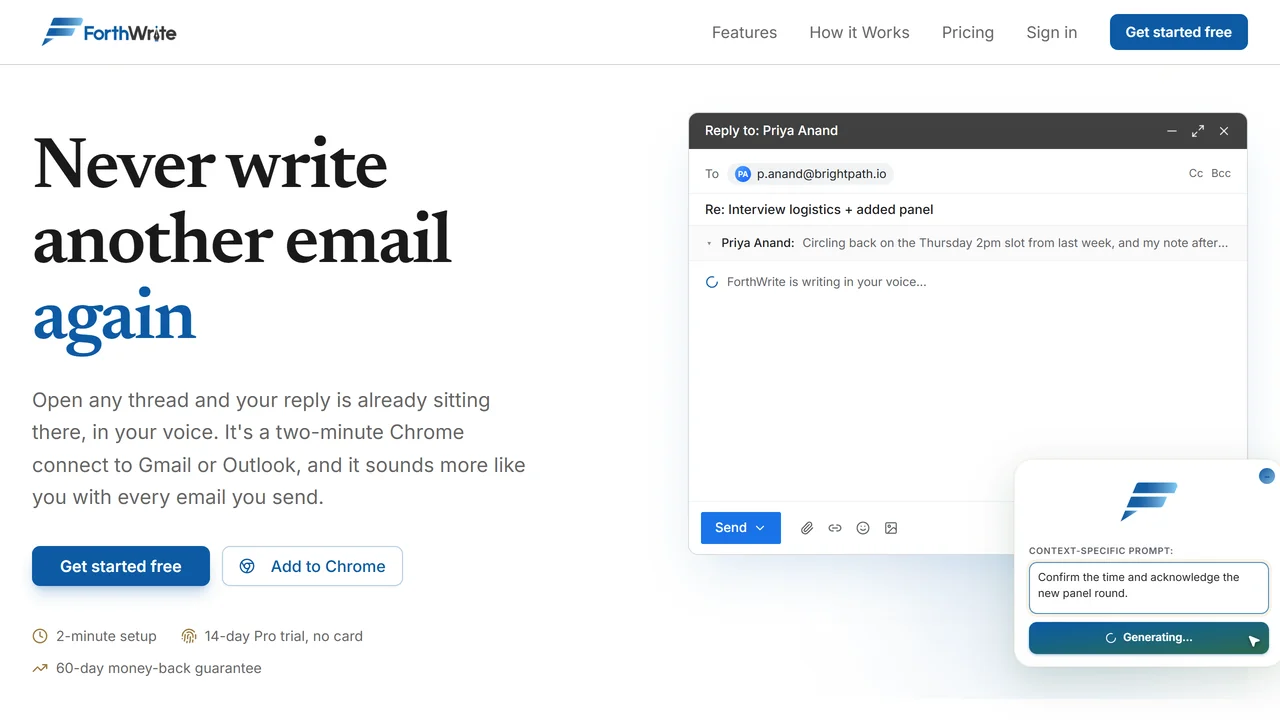Click the writing-in-your-voice spinner icon
The height and width of the screenshot is (720, 1280).
click(712, 282)
